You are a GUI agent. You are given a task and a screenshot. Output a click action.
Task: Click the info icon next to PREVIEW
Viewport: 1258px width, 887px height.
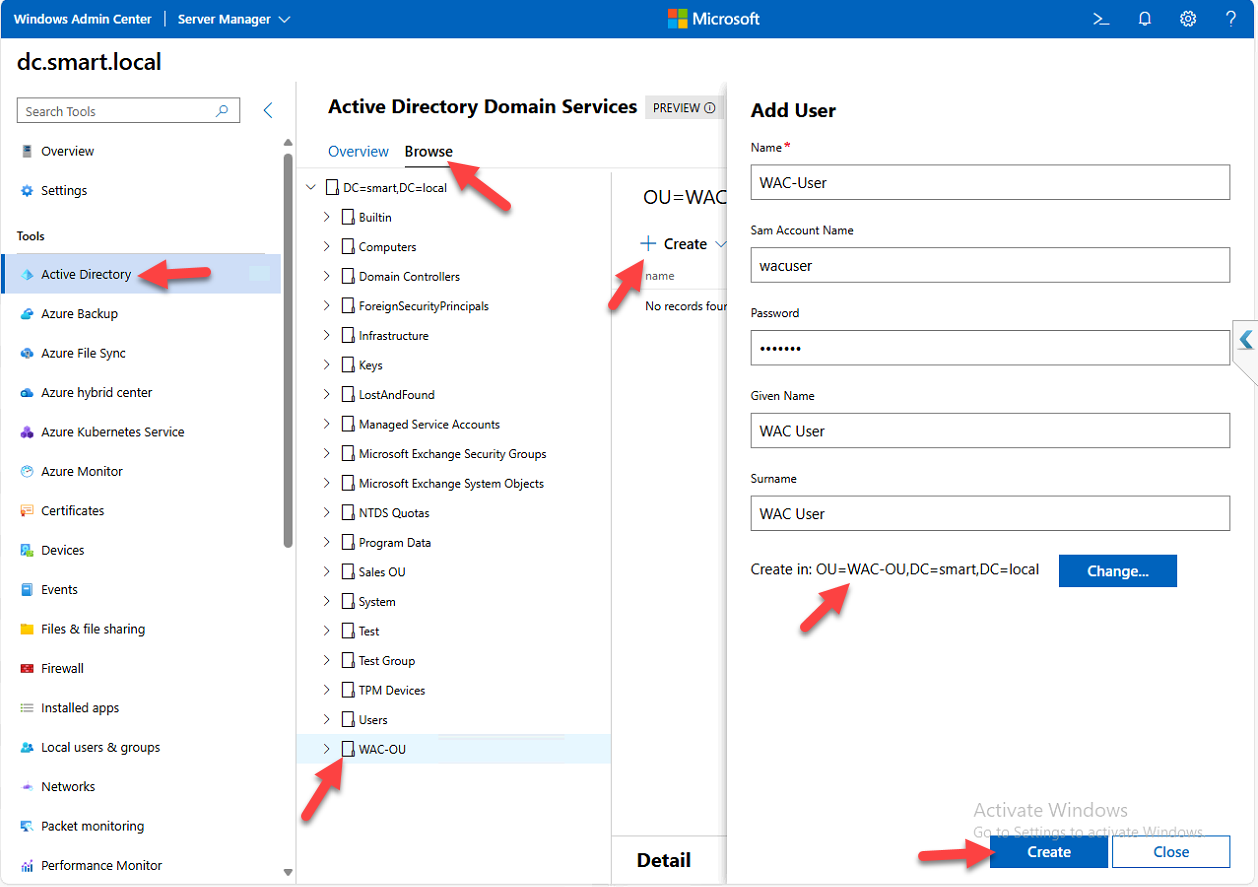click(x=710, y=108)
